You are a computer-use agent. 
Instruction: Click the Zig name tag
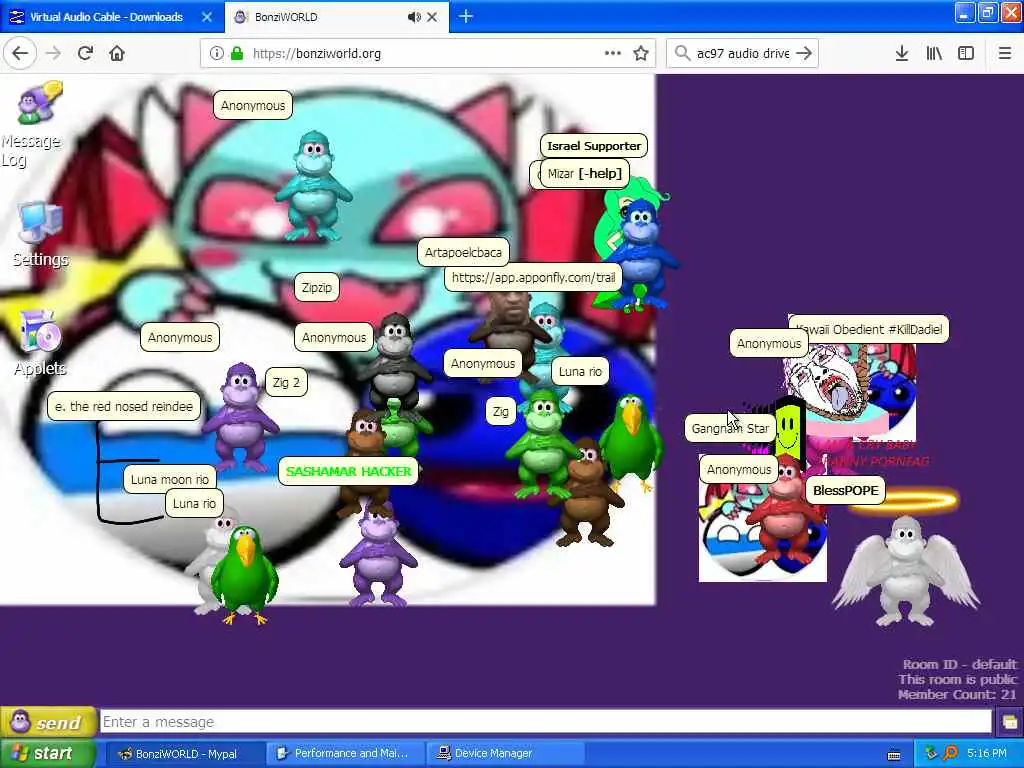[501, 411]
